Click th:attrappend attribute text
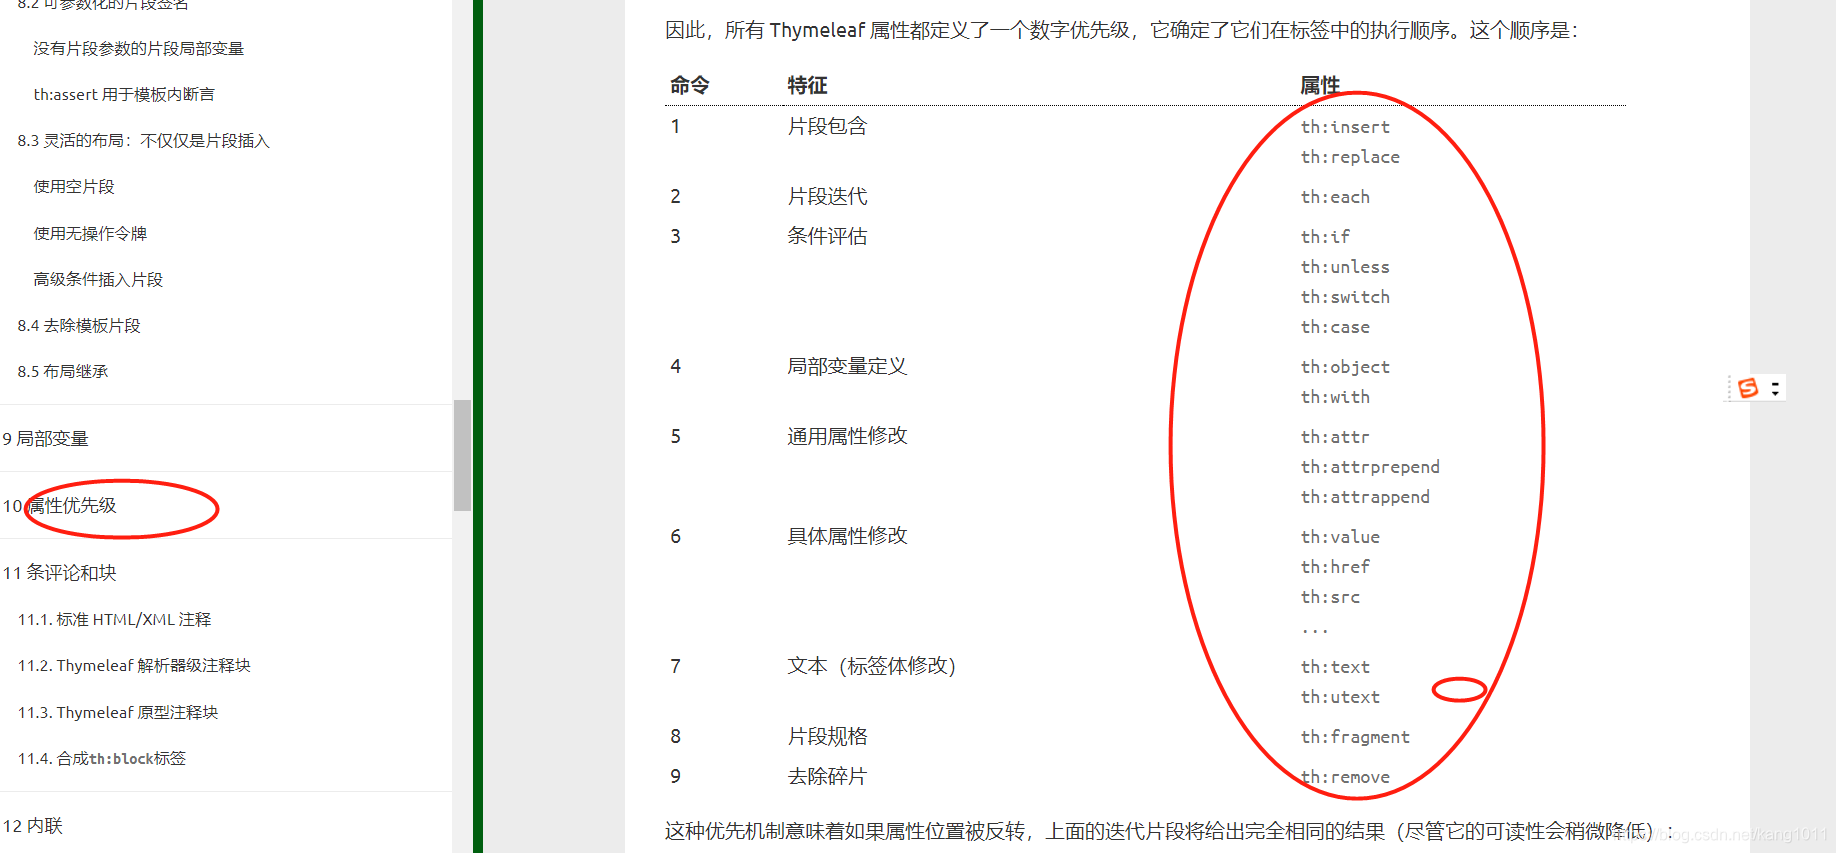 (x=1365, y=497)
